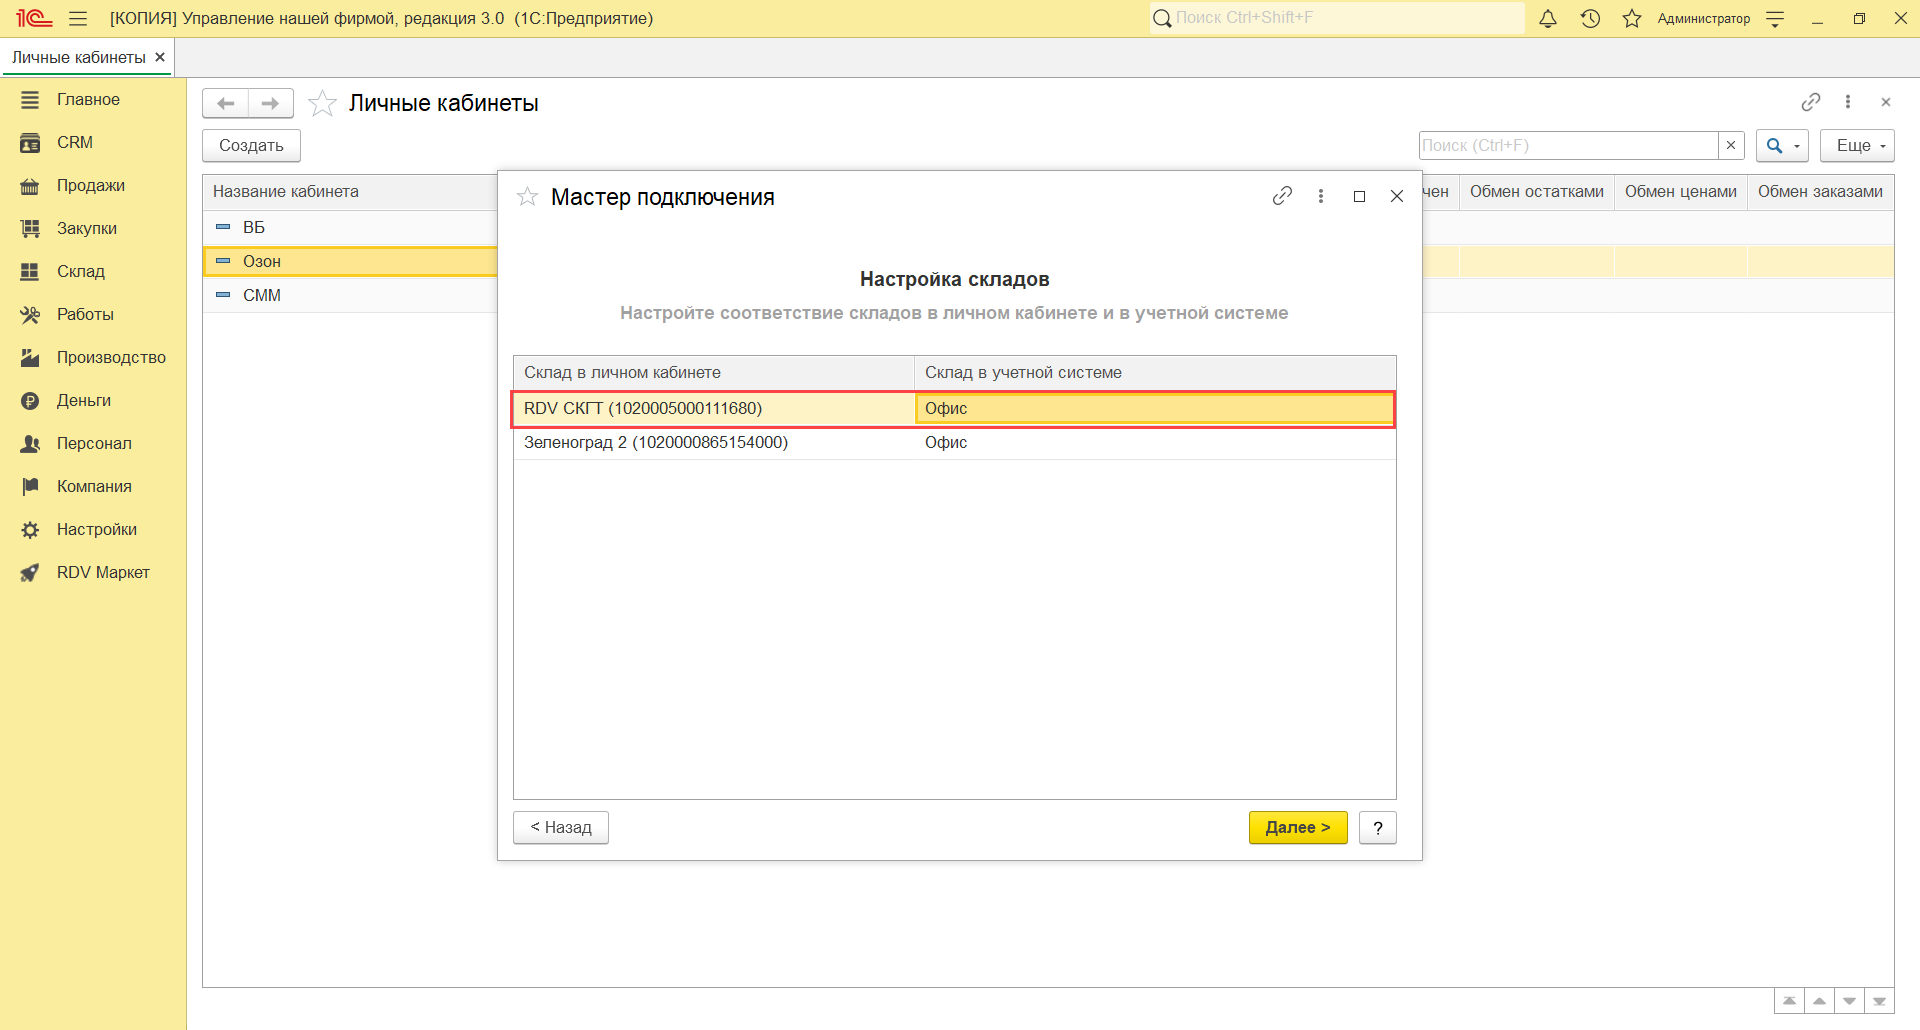
Task: Click the 1C application logo icon
Action: (x=33, y=18)
